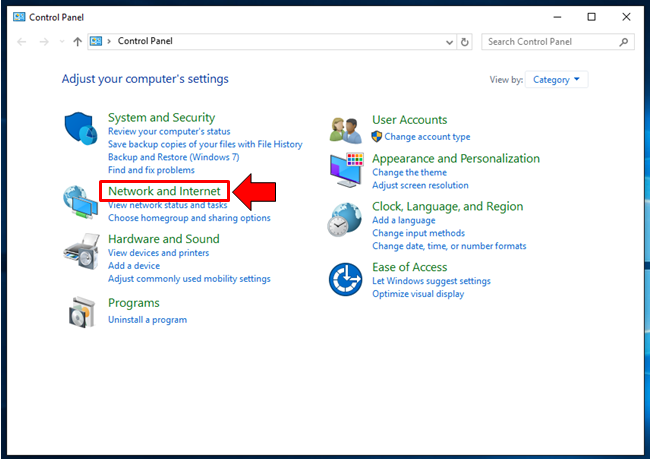Click the refresh button beside address bar
652x459 pixels.
coord(464,42)
